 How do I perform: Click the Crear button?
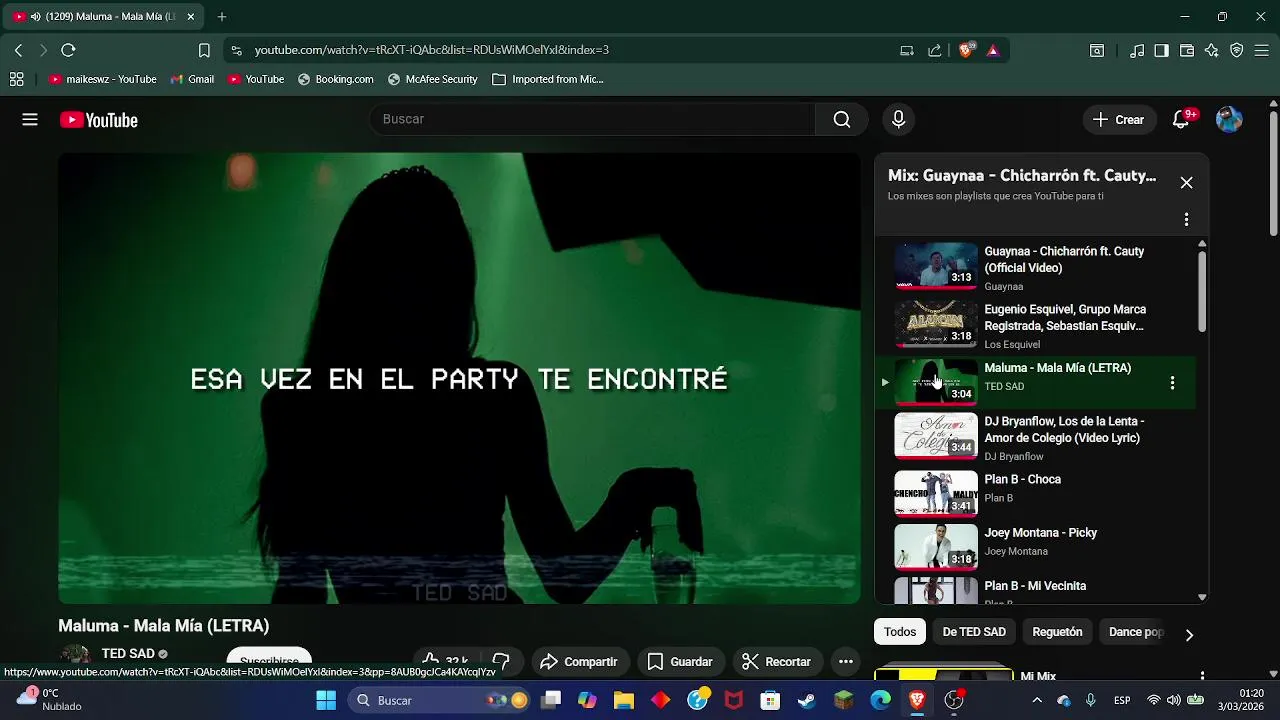[1119, 120]
